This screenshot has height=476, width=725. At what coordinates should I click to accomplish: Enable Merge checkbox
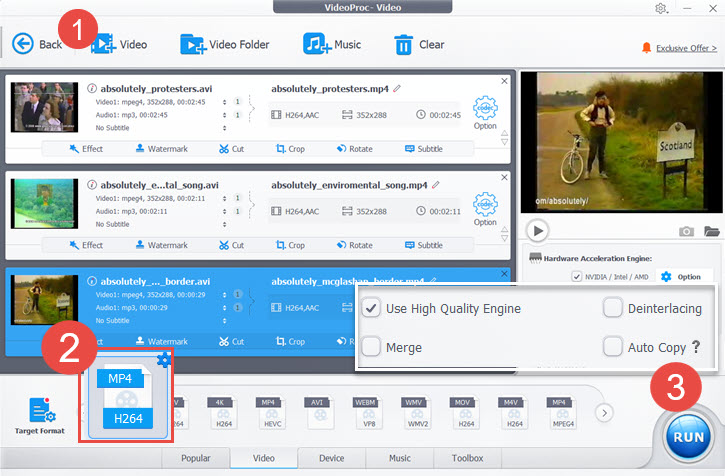click(371, 347)
